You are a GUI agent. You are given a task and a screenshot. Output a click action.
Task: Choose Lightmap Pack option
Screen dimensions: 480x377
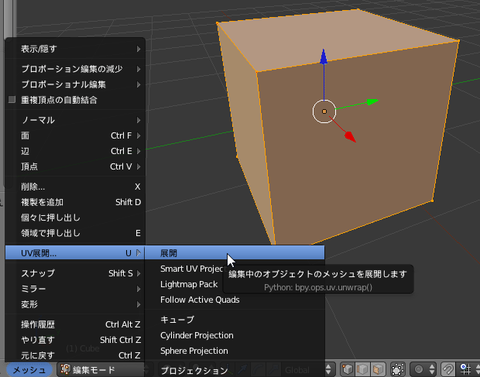point(189,284)
